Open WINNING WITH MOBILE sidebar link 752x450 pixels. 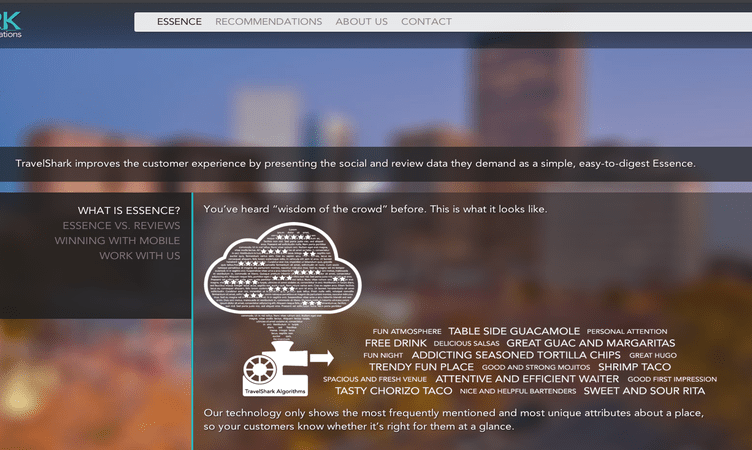(x=118, y=240)
